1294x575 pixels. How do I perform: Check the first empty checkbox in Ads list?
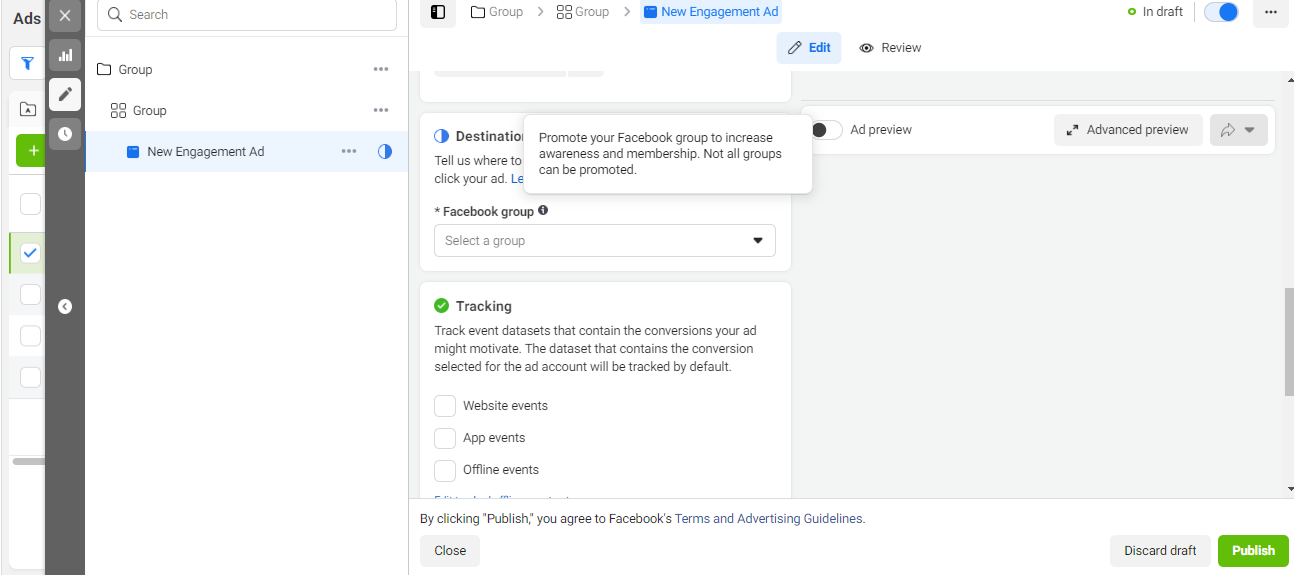(x=30, y=204)
